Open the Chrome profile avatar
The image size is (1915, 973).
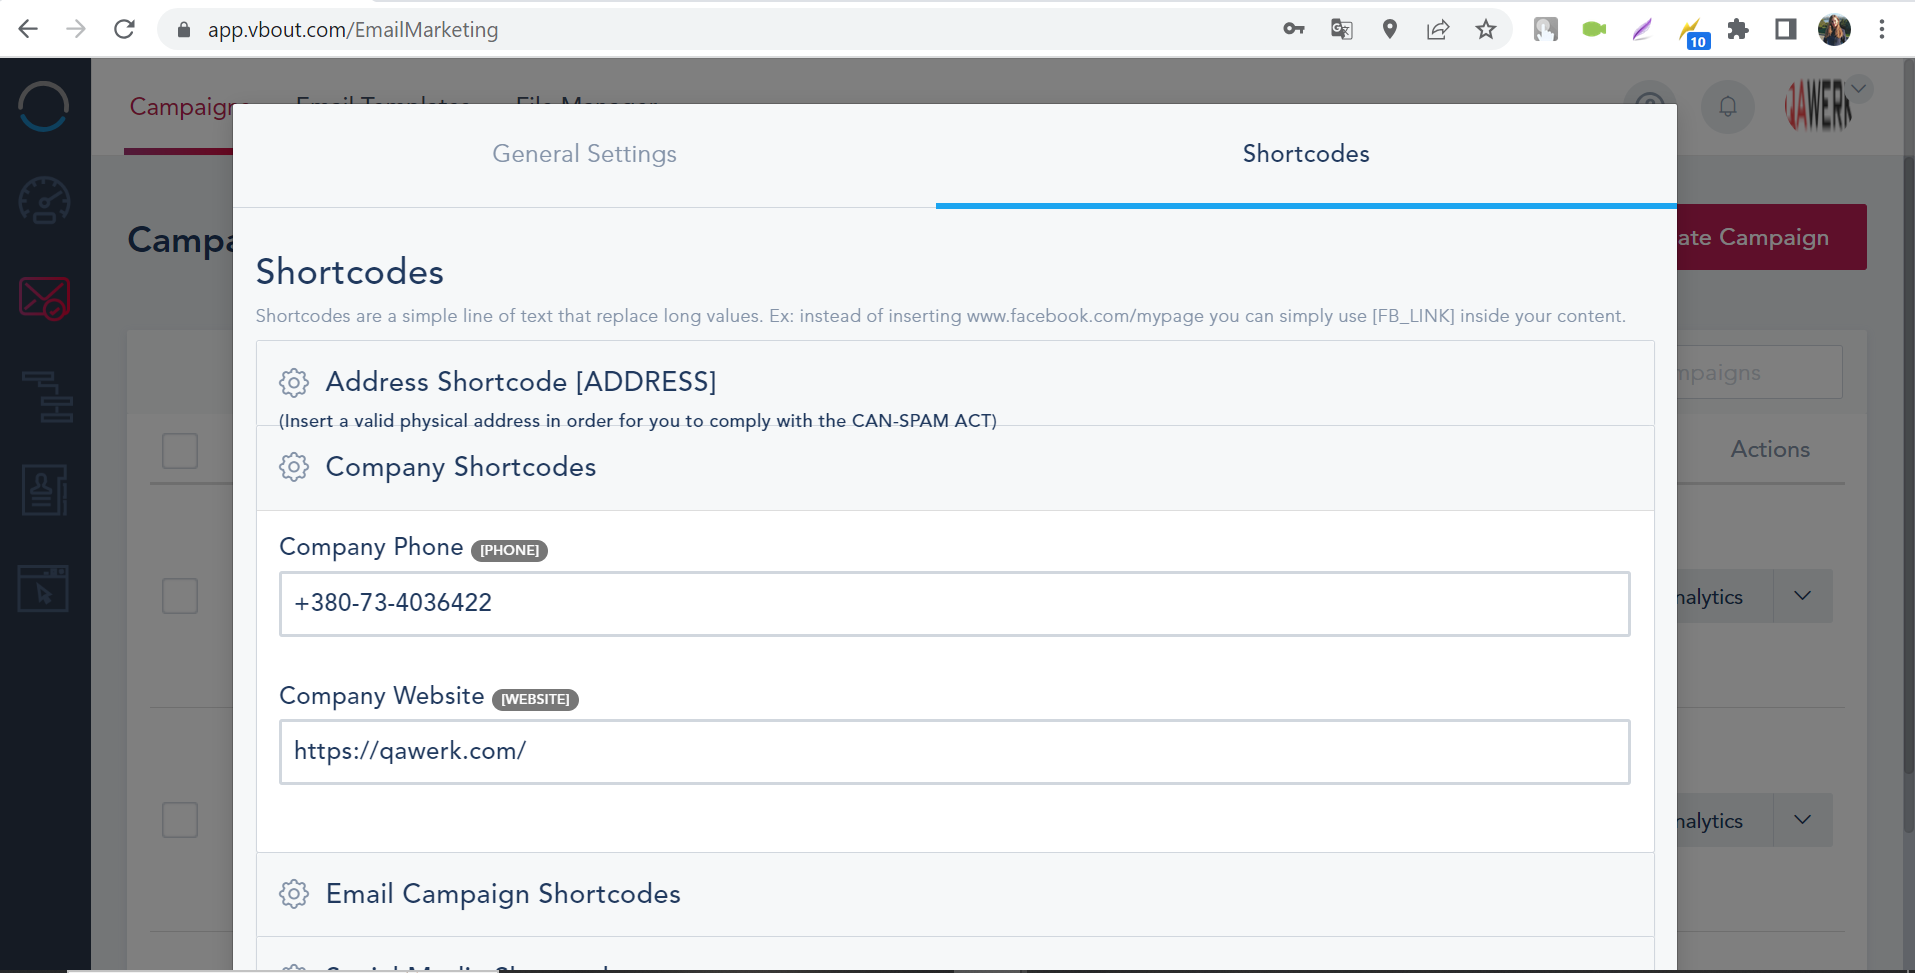point(1834,29)
